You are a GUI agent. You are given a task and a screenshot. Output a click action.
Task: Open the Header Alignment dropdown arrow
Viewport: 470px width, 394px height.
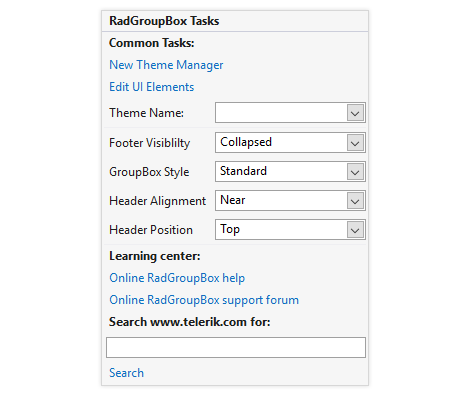click(x=355, y=201)
